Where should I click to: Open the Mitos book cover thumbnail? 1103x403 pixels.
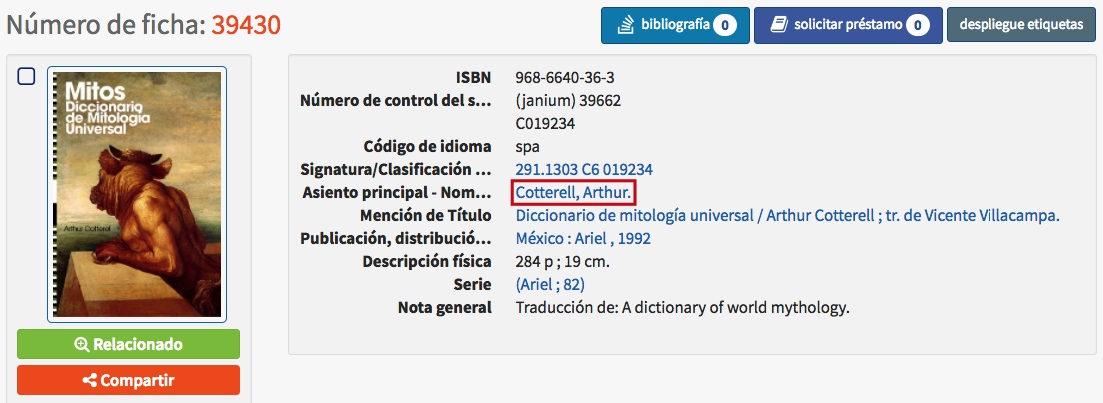tap(137, 194)
